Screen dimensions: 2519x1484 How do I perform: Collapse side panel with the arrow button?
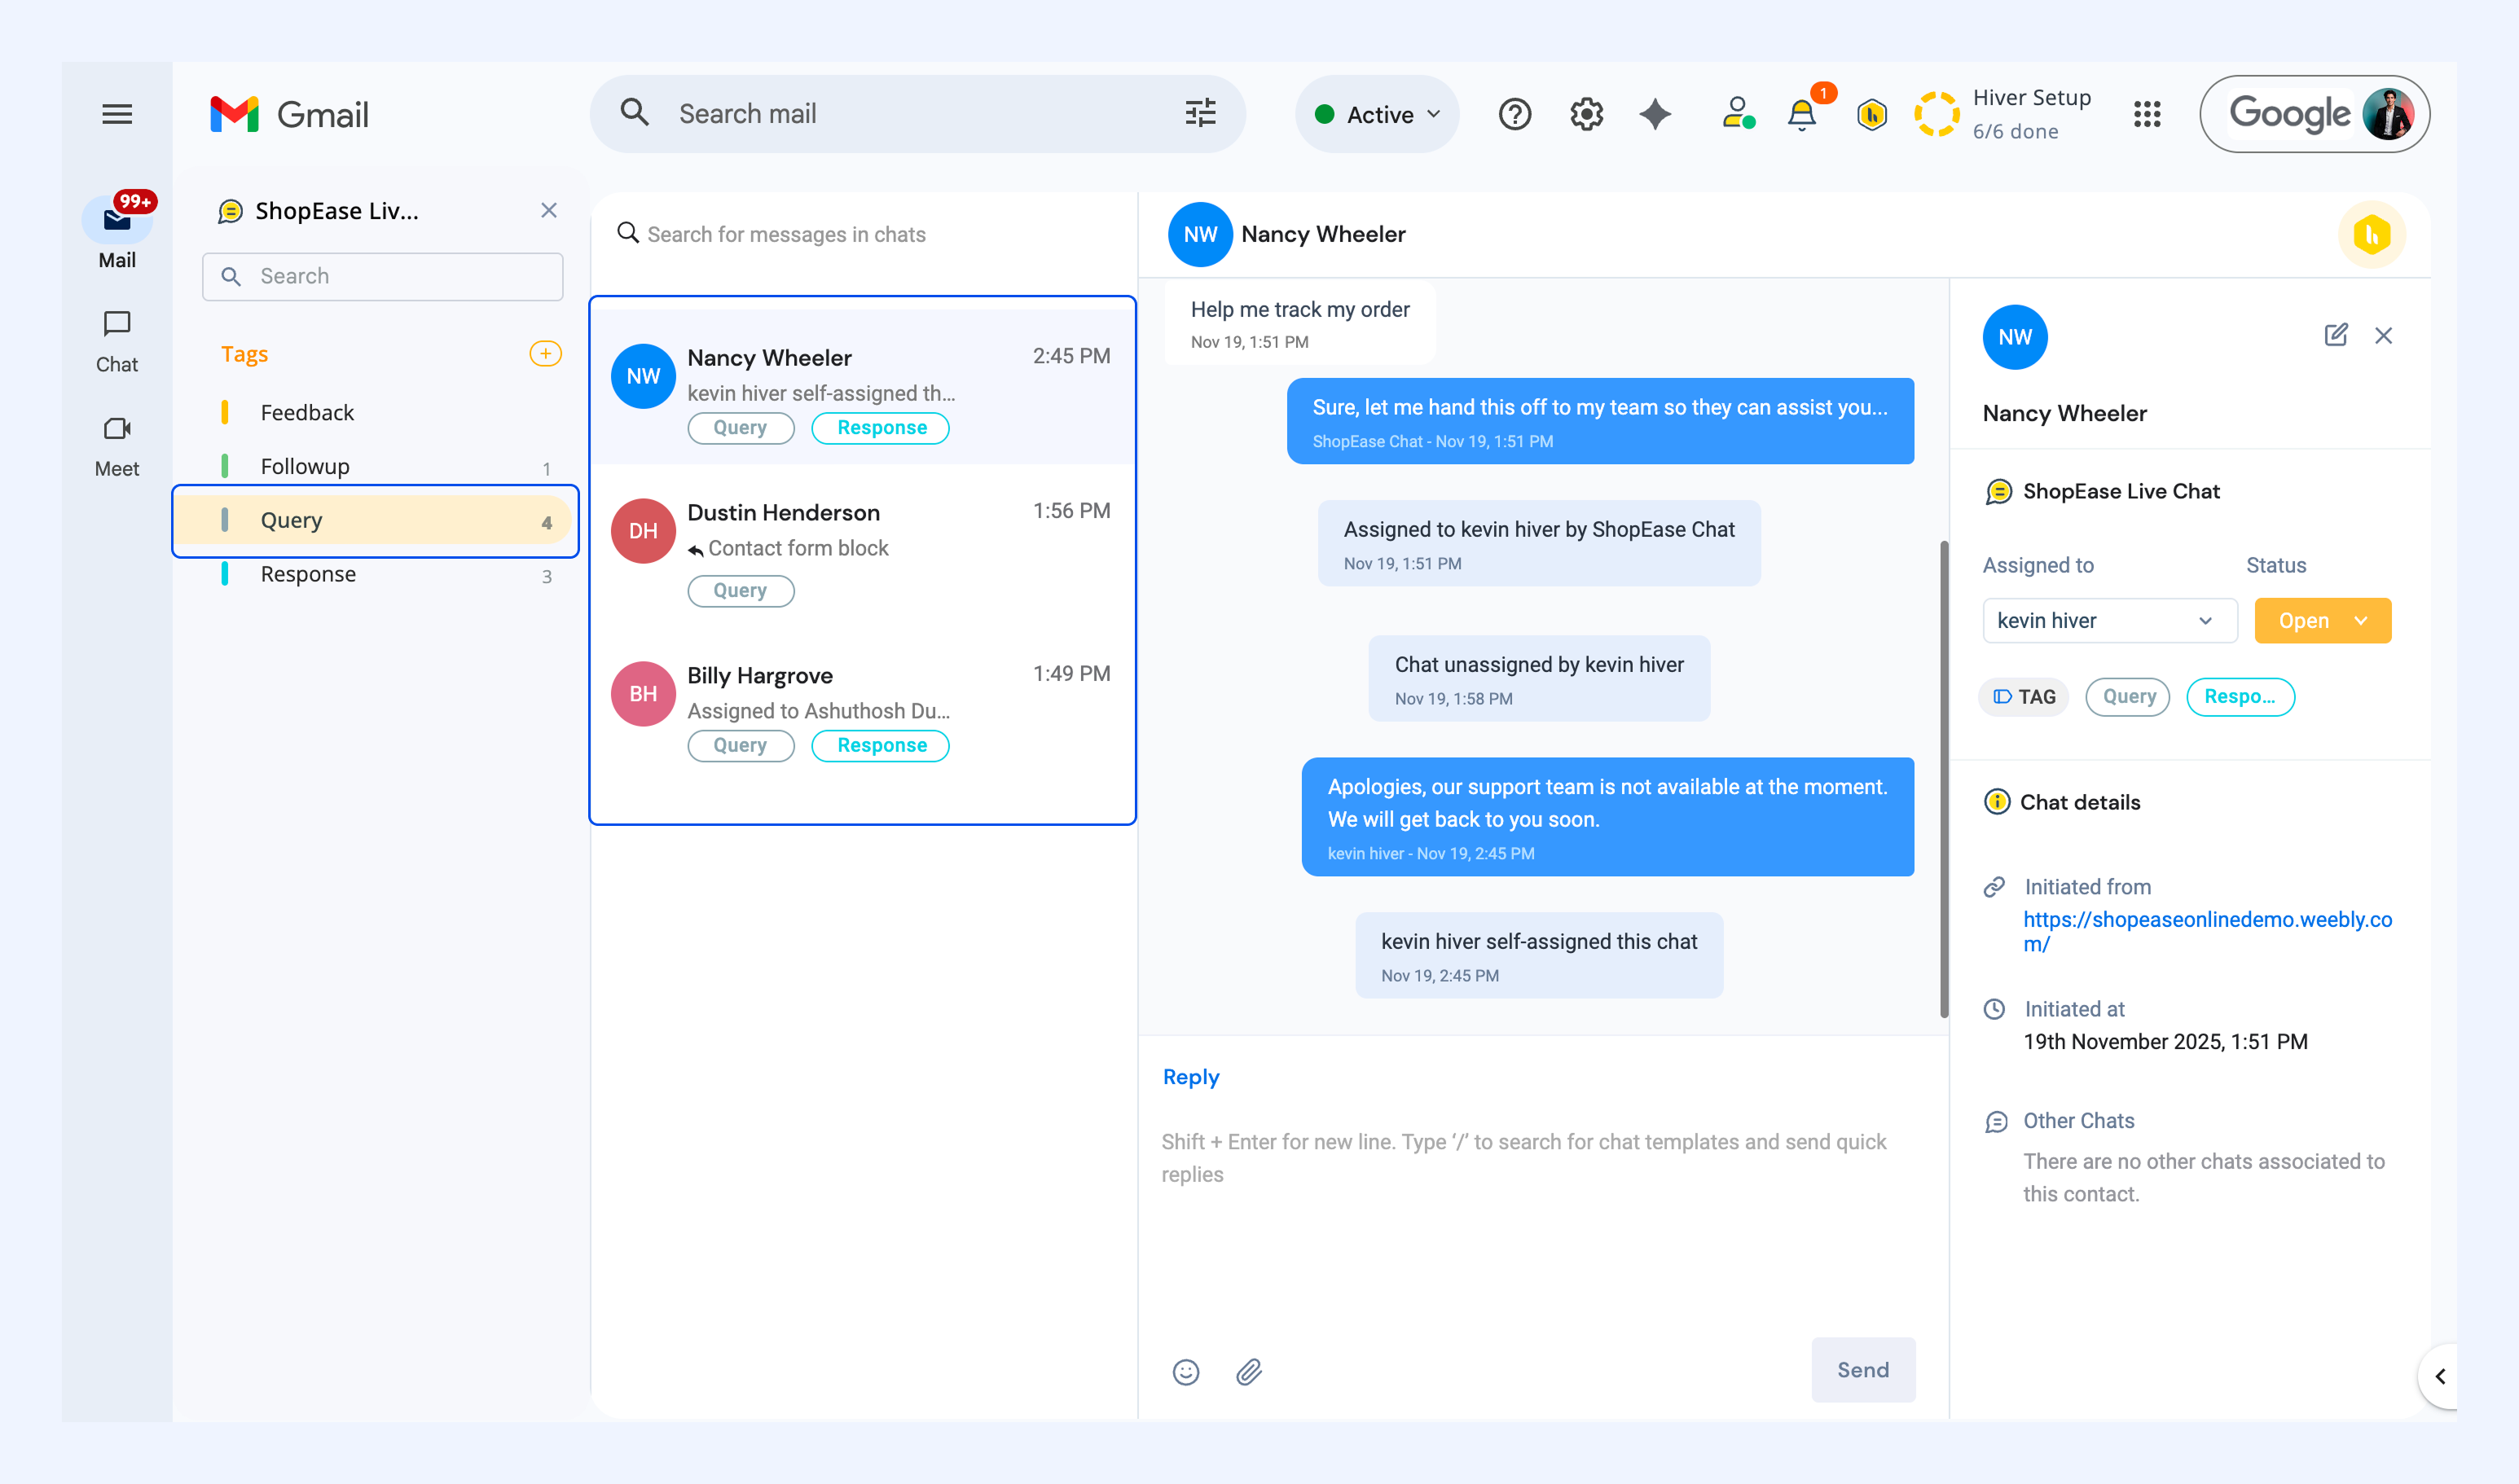[x=2440, y=1376]
